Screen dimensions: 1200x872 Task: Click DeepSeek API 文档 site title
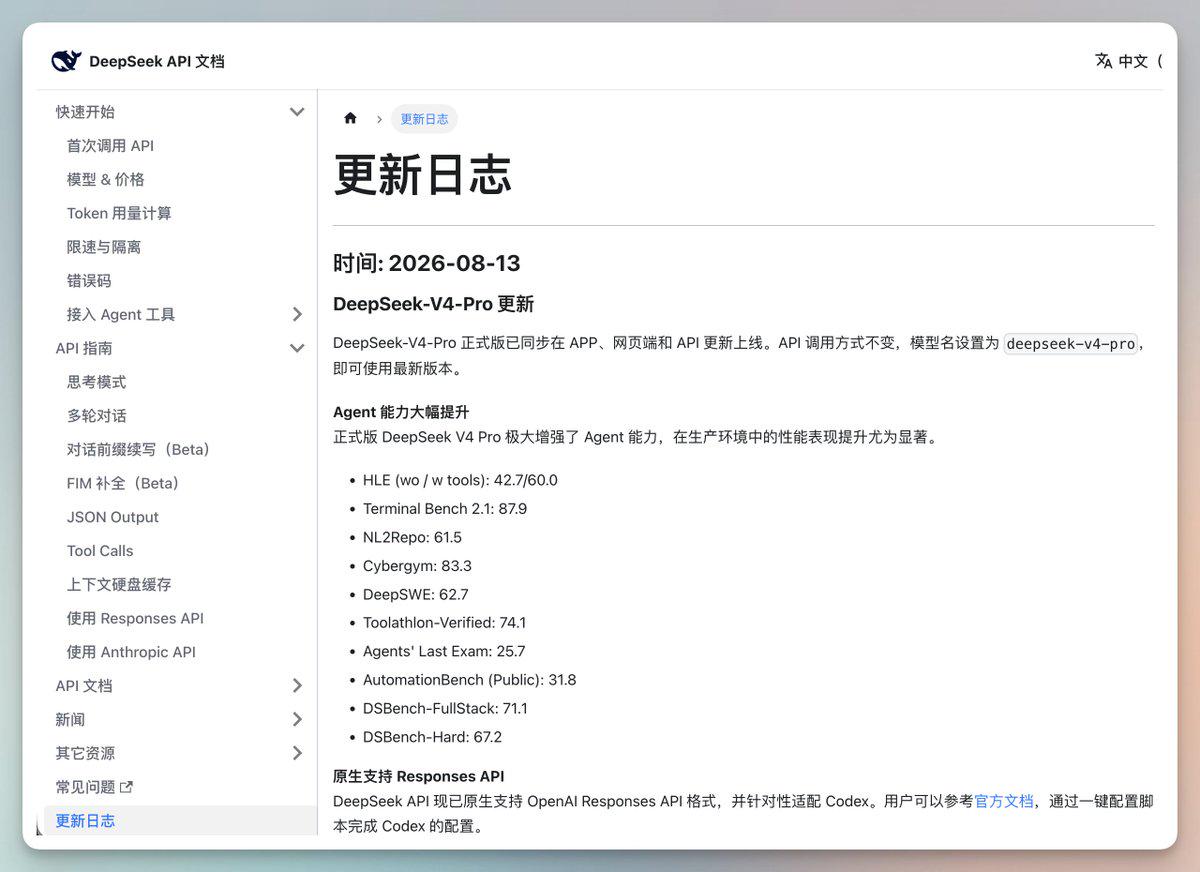point(157,61)
